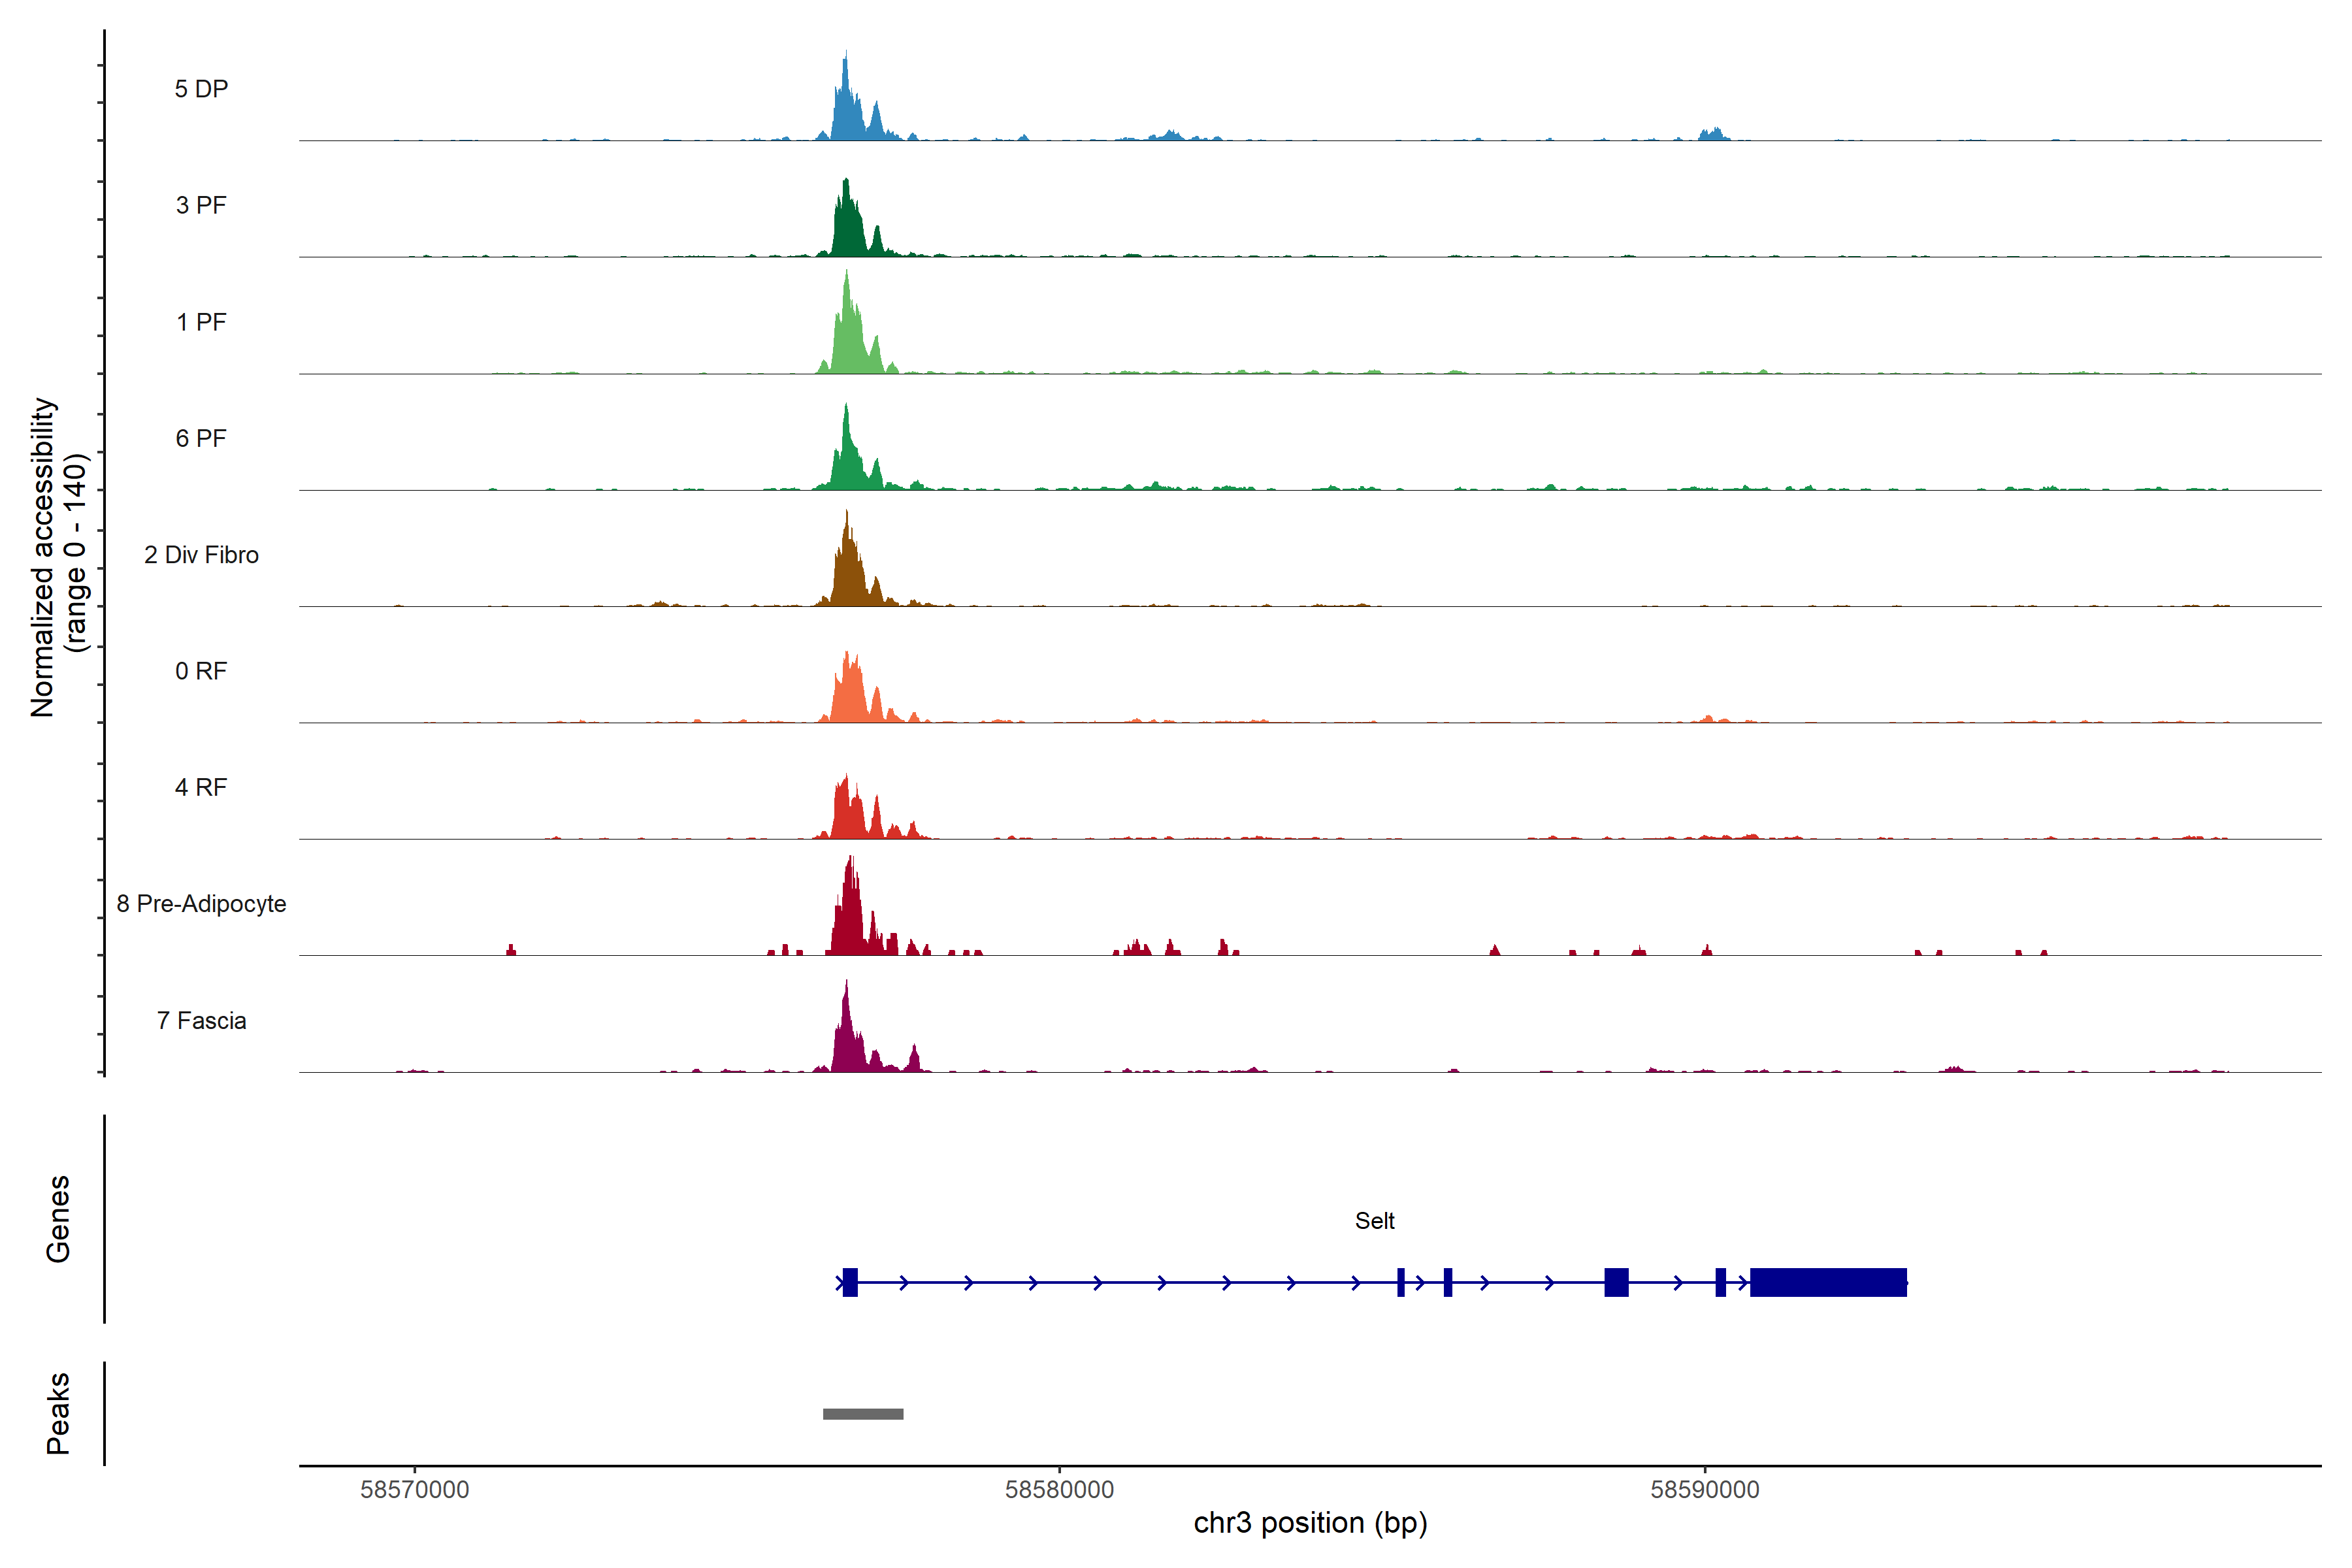This screenshot has height=1568, width=2352.
Task: Click the 4 RF track label
Action: 201,787
